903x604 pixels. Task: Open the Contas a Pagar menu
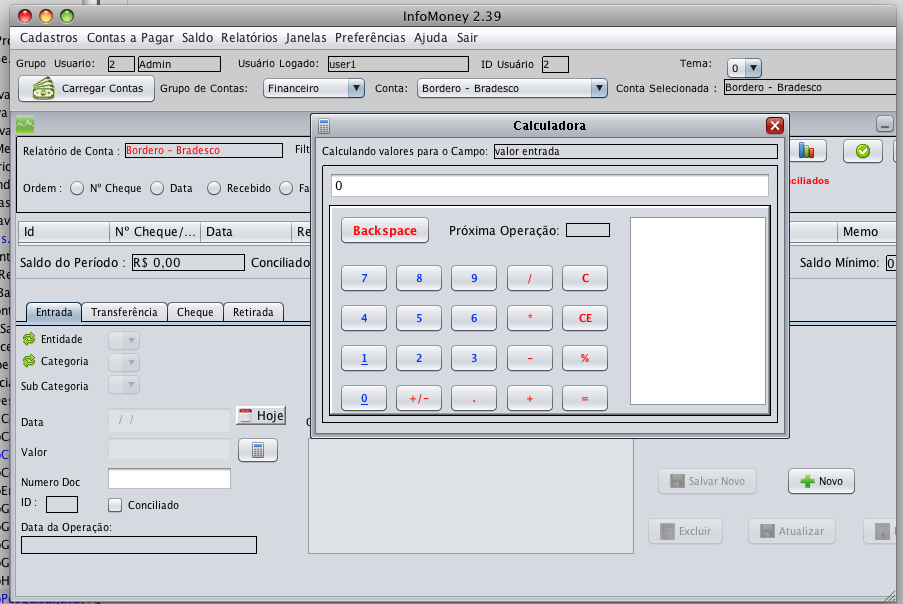[x=130, y=37]
